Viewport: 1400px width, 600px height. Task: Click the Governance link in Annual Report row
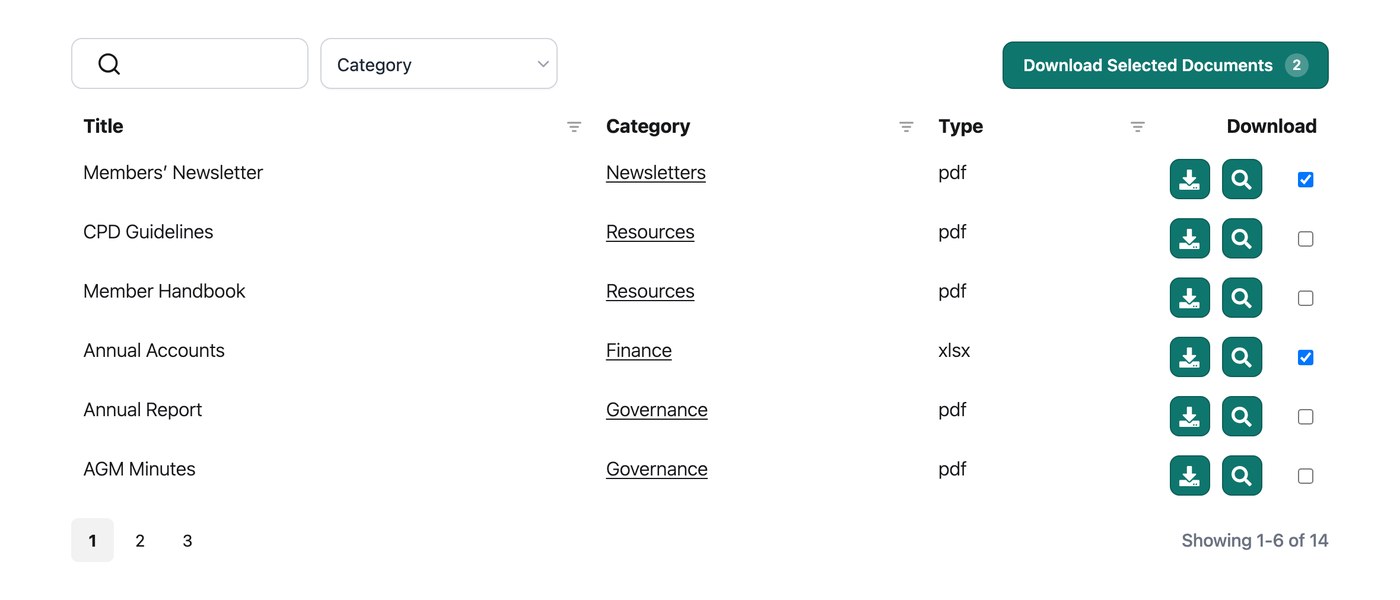(657, 410)
